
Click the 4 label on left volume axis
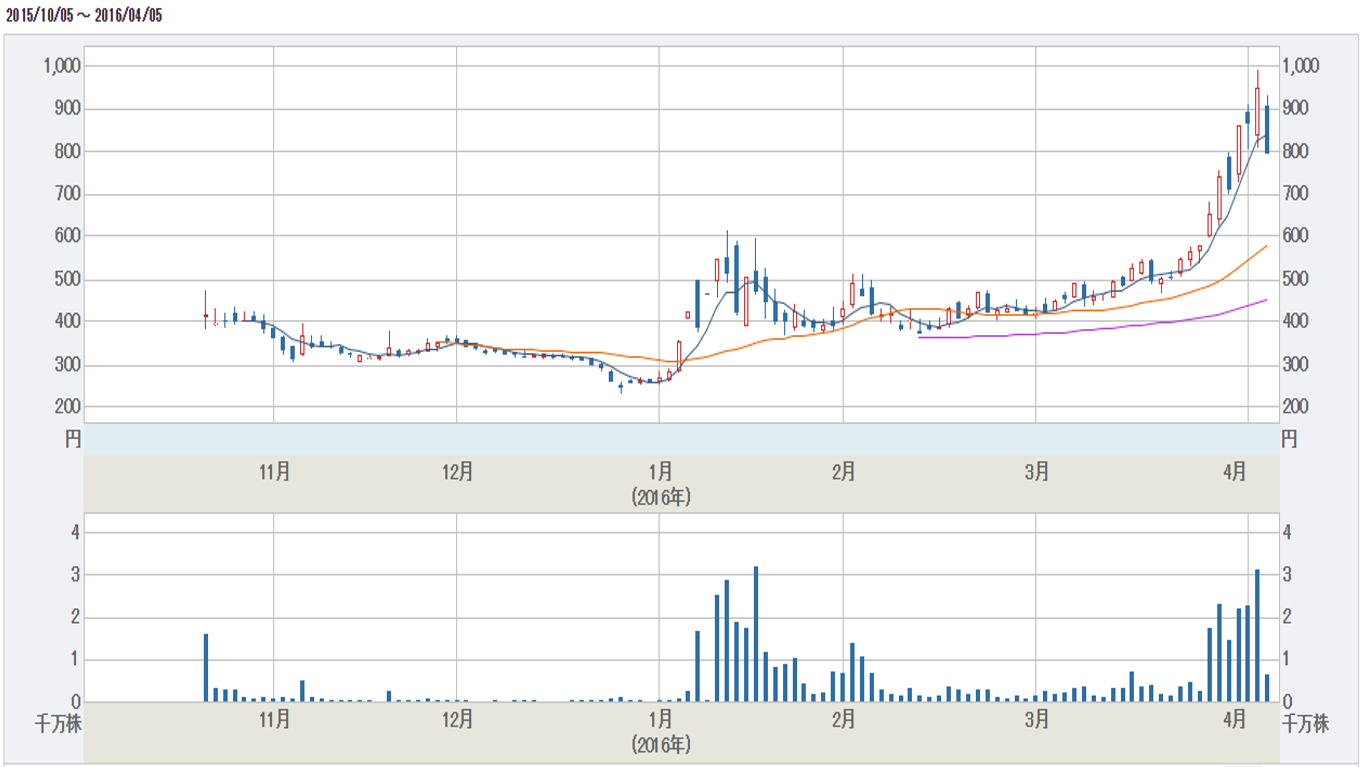[x=75, y=532]
